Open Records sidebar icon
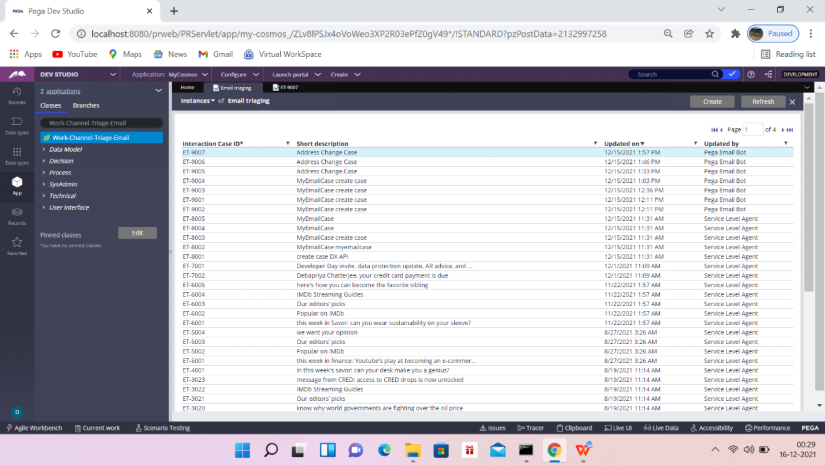The width and height of the screenshot is (825, 465). 17,216
